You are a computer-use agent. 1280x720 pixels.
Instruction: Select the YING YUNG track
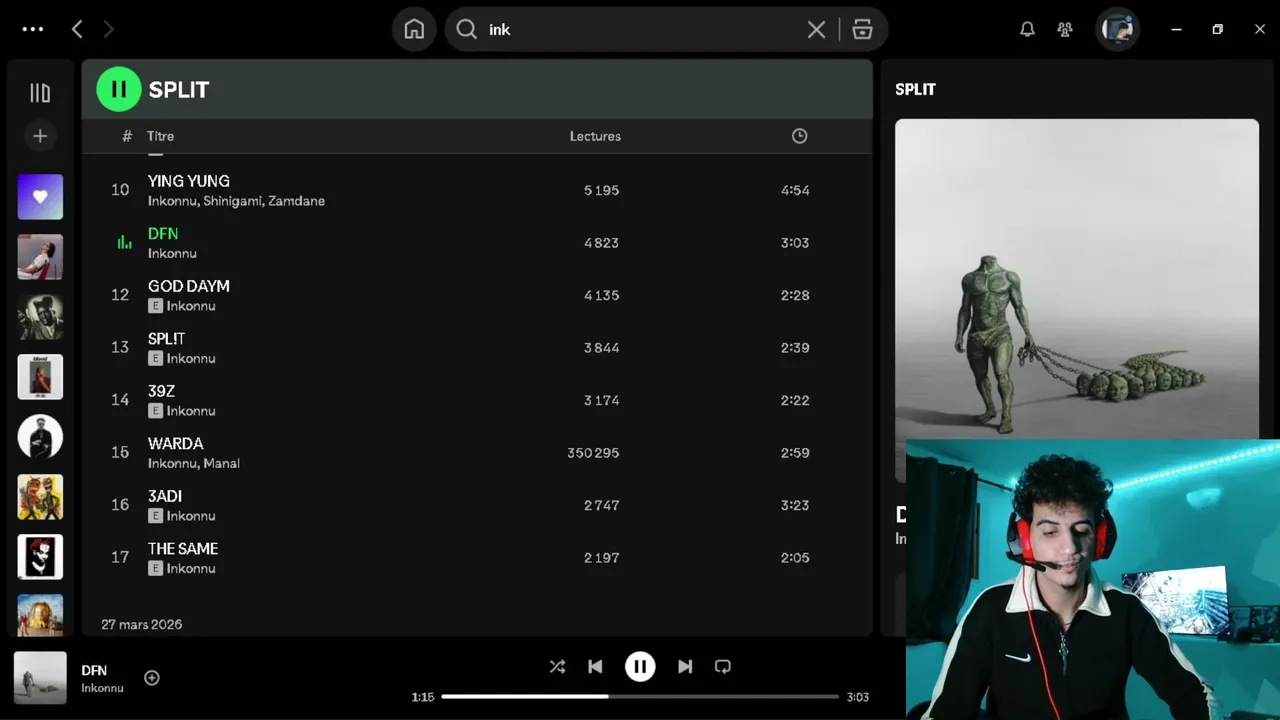click(x=189, y=181)
